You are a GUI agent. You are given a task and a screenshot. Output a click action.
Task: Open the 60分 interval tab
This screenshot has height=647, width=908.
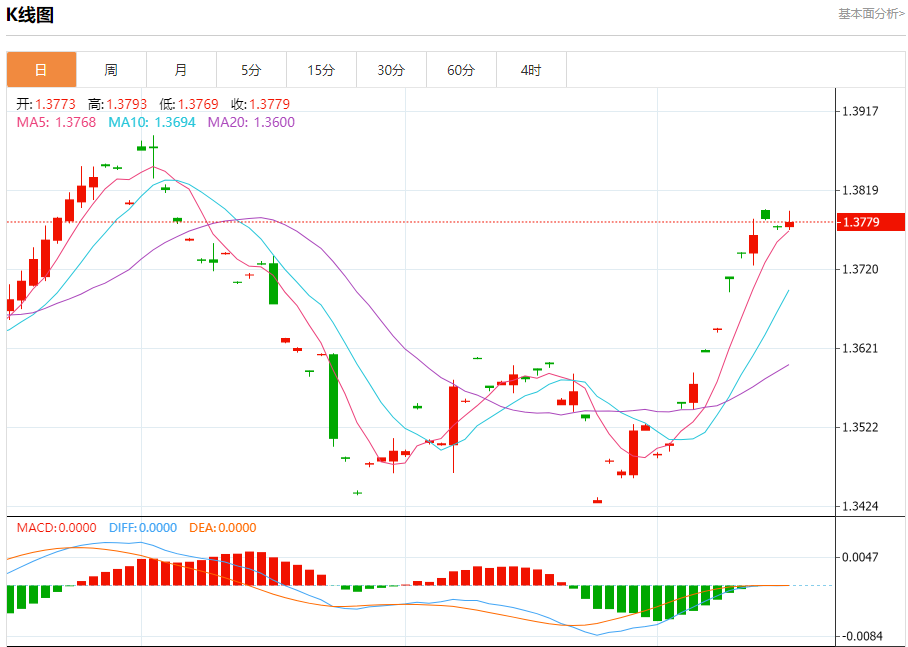[462, 70]
